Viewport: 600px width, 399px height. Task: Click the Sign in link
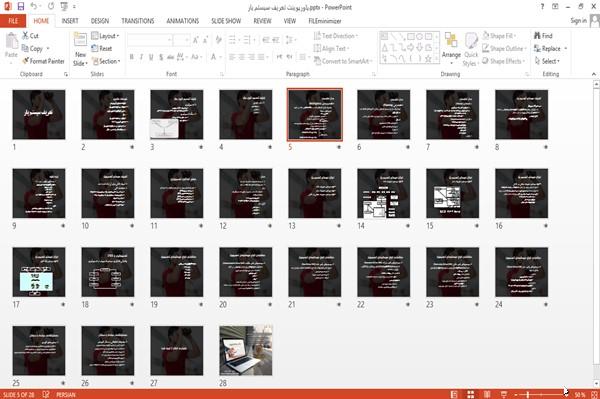click(x=578, y=21)
